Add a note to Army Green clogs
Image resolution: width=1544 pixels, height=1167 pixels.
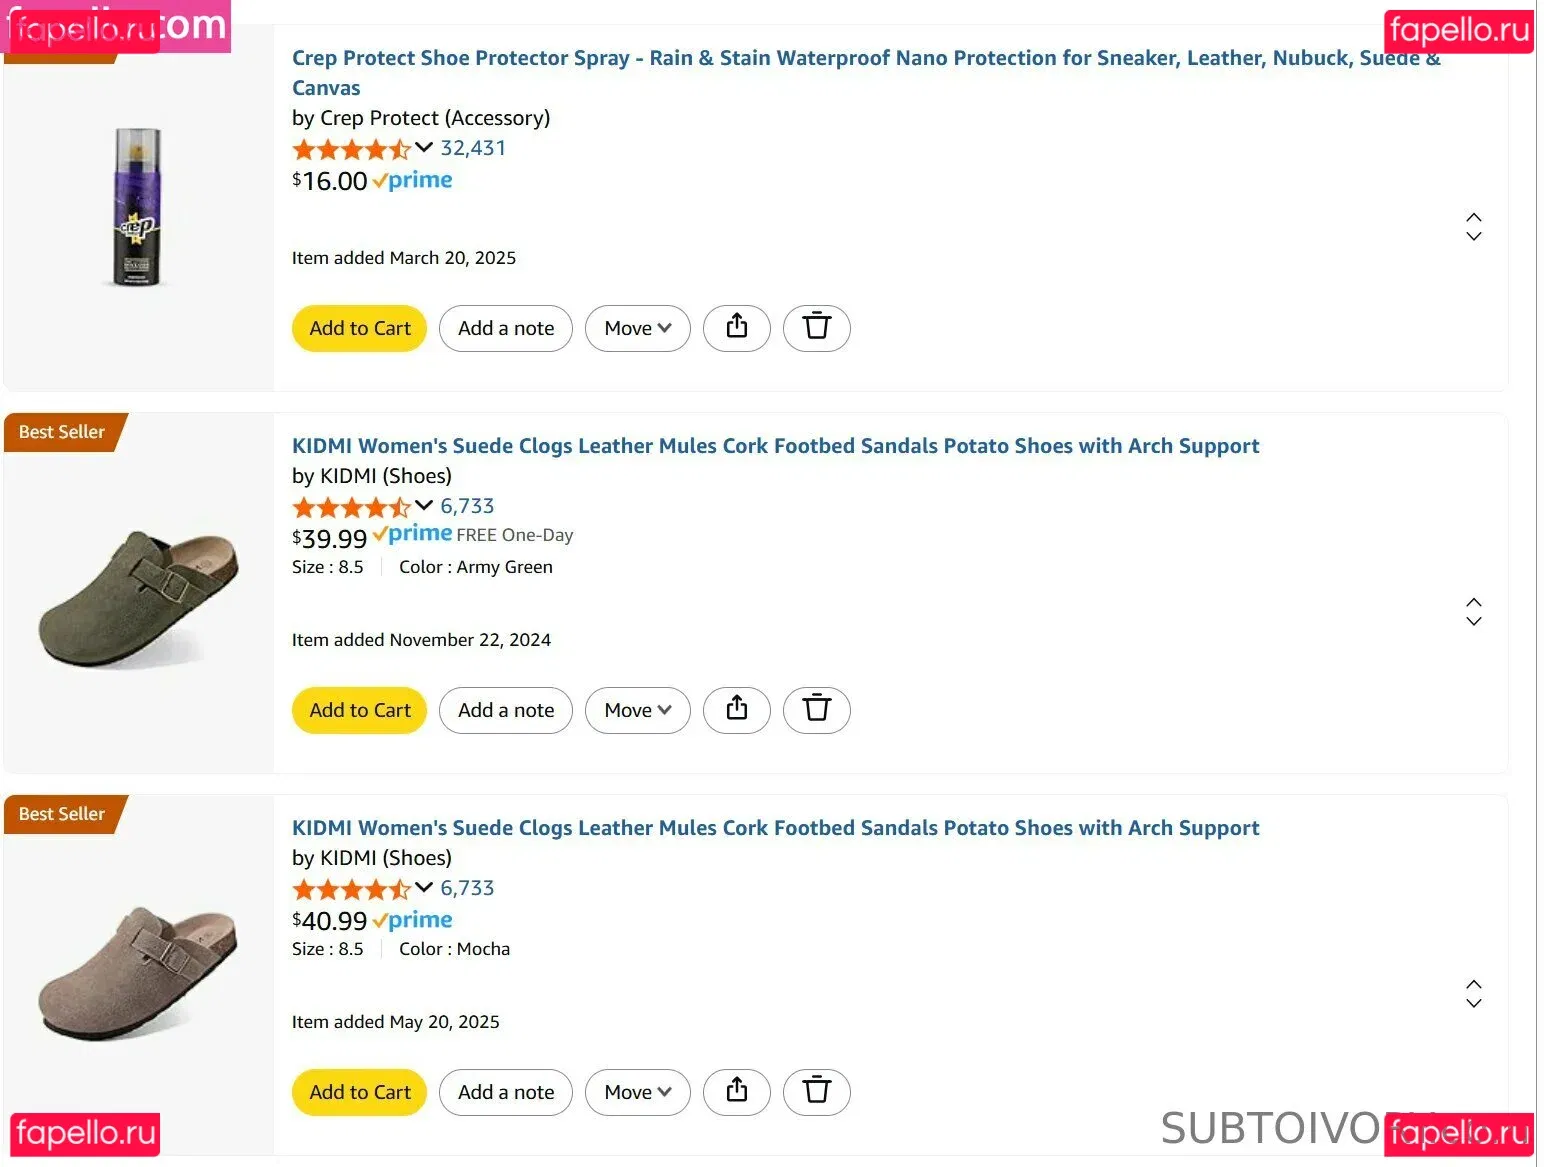[505, 710]
